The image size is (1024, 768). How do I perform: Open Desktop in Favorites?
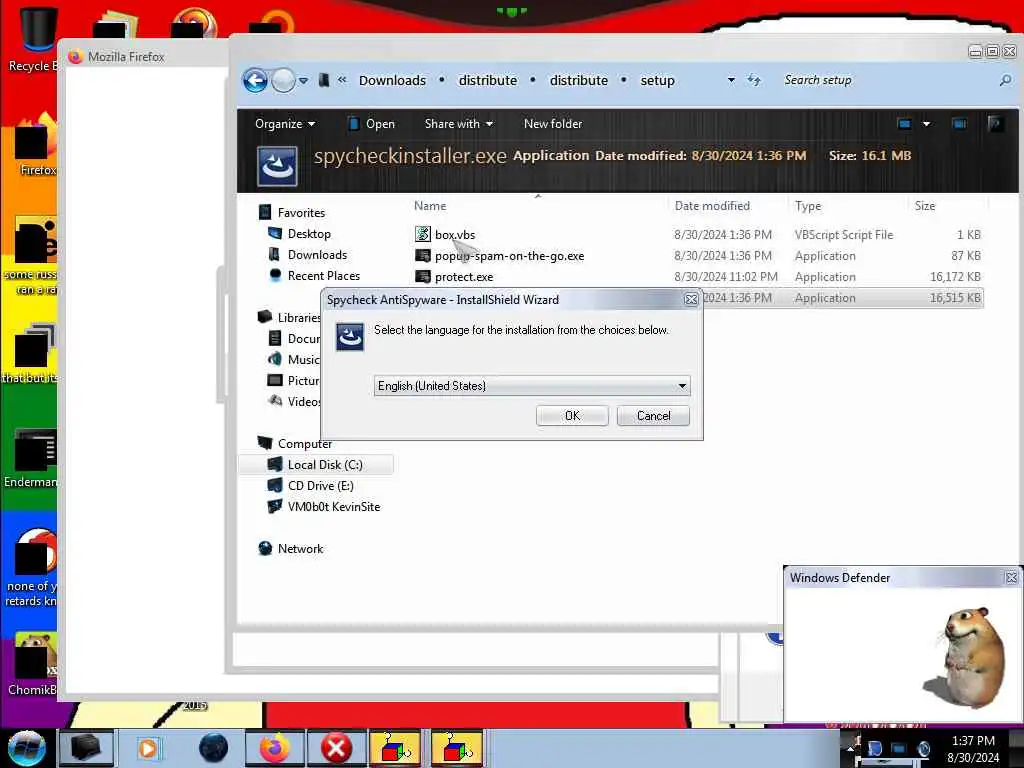[x=309, y=233]
